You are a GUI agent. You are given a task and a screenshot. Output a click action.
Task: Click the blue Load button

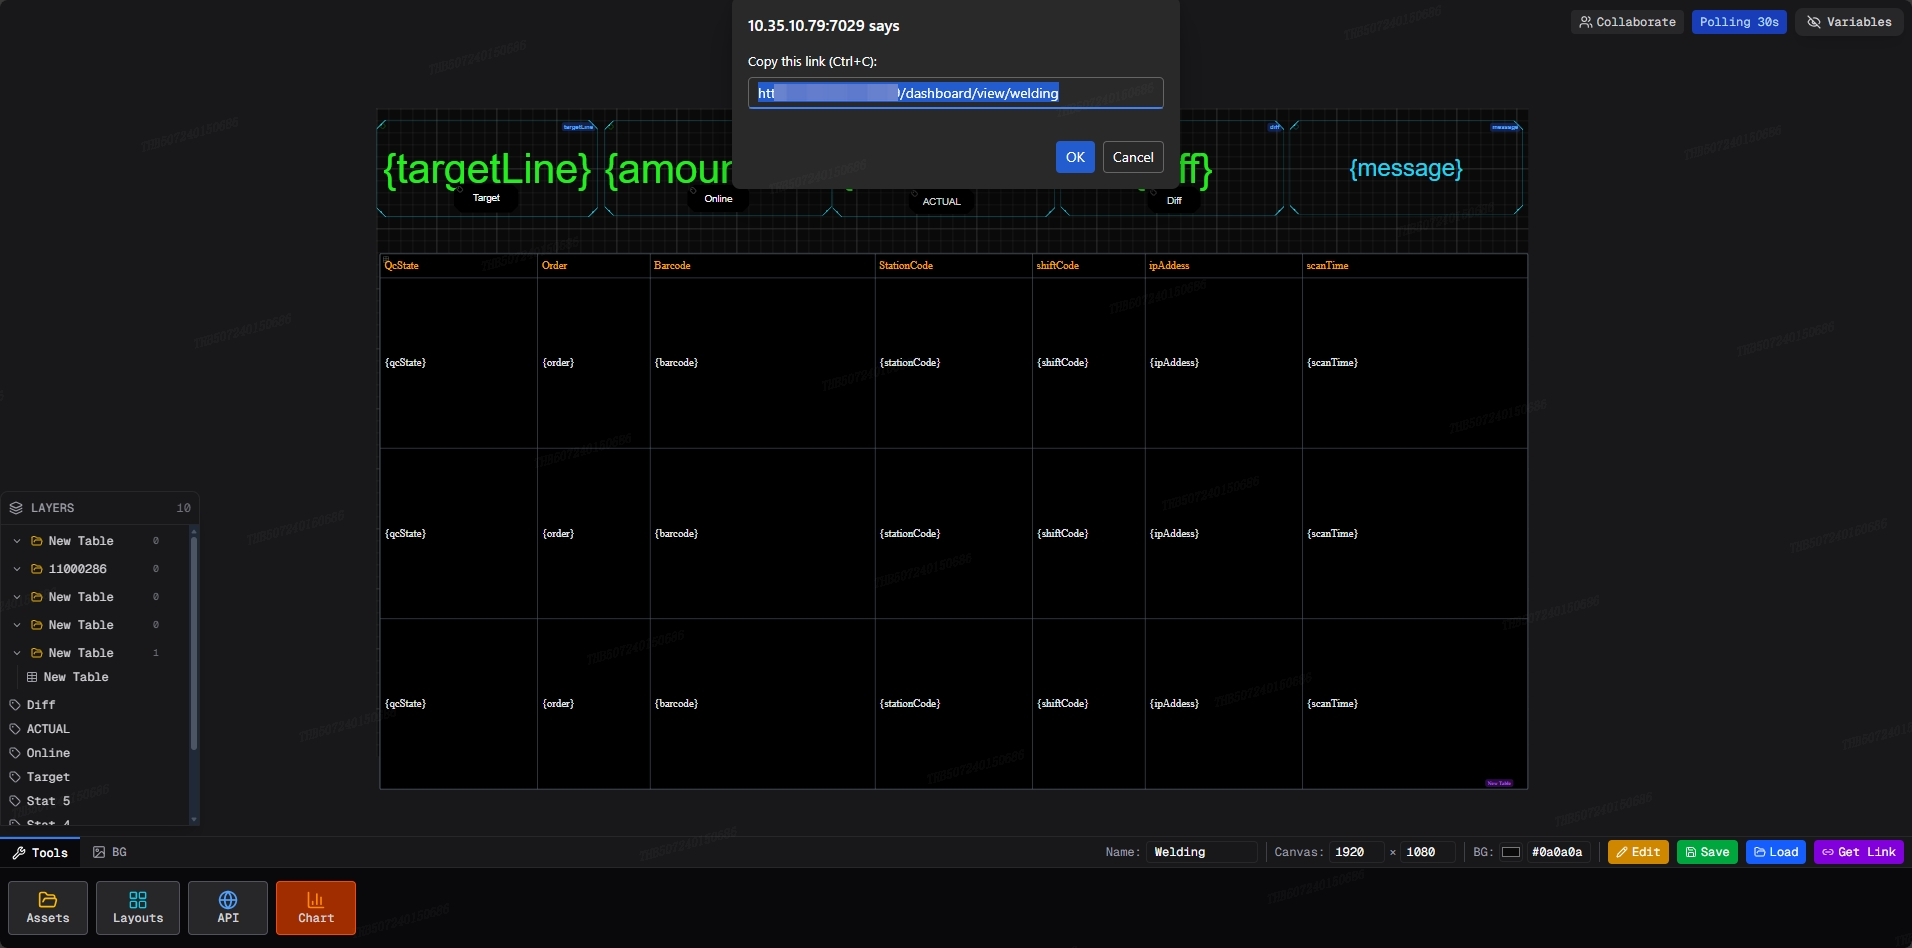click(x=1775, y=852)
